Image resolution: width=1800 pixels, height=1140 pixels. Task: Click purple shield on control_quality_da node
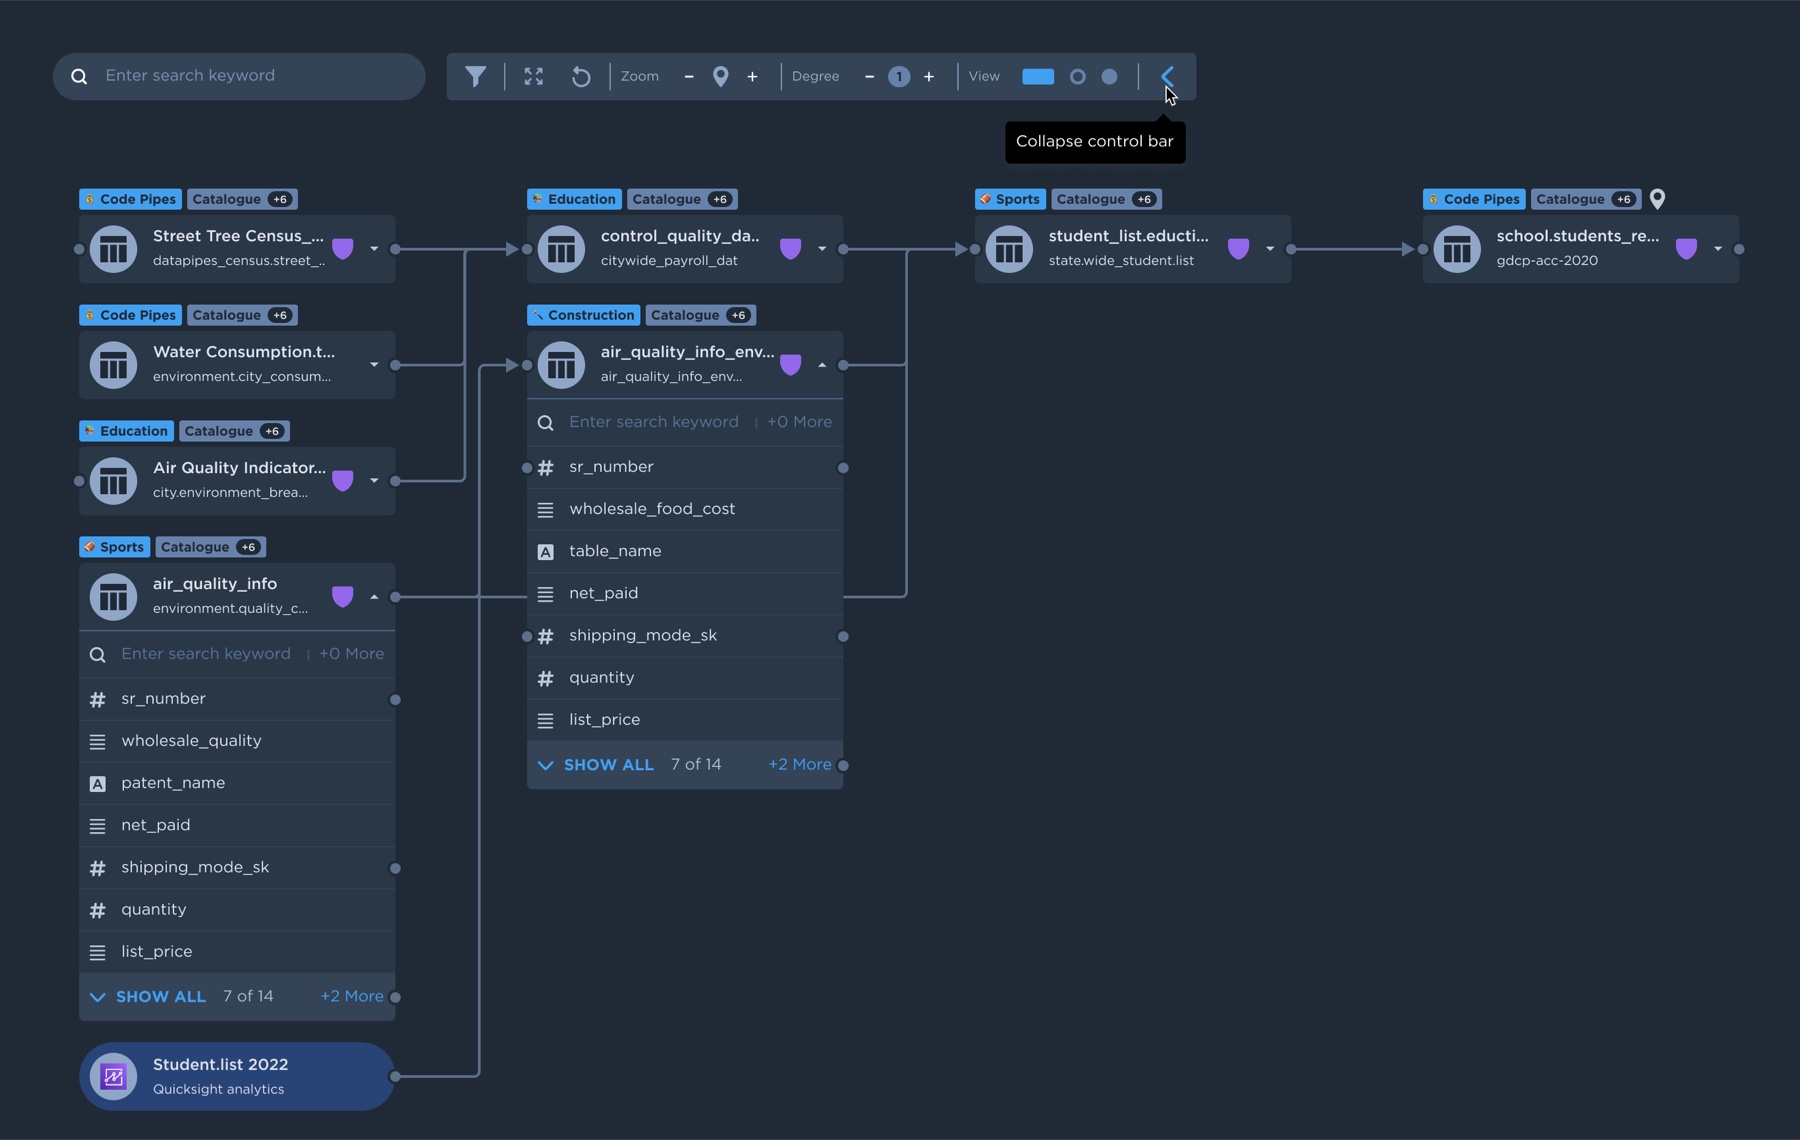(790, 248)
